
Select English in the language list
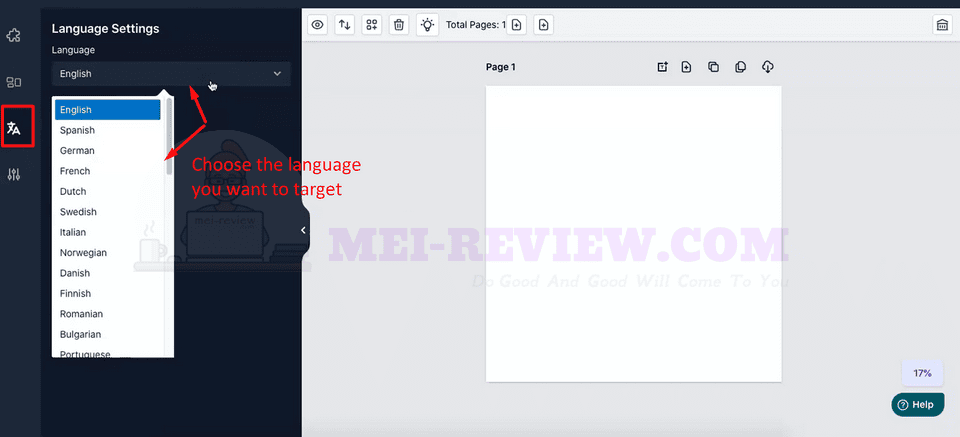pyautogui.click(x=108, y=110)
